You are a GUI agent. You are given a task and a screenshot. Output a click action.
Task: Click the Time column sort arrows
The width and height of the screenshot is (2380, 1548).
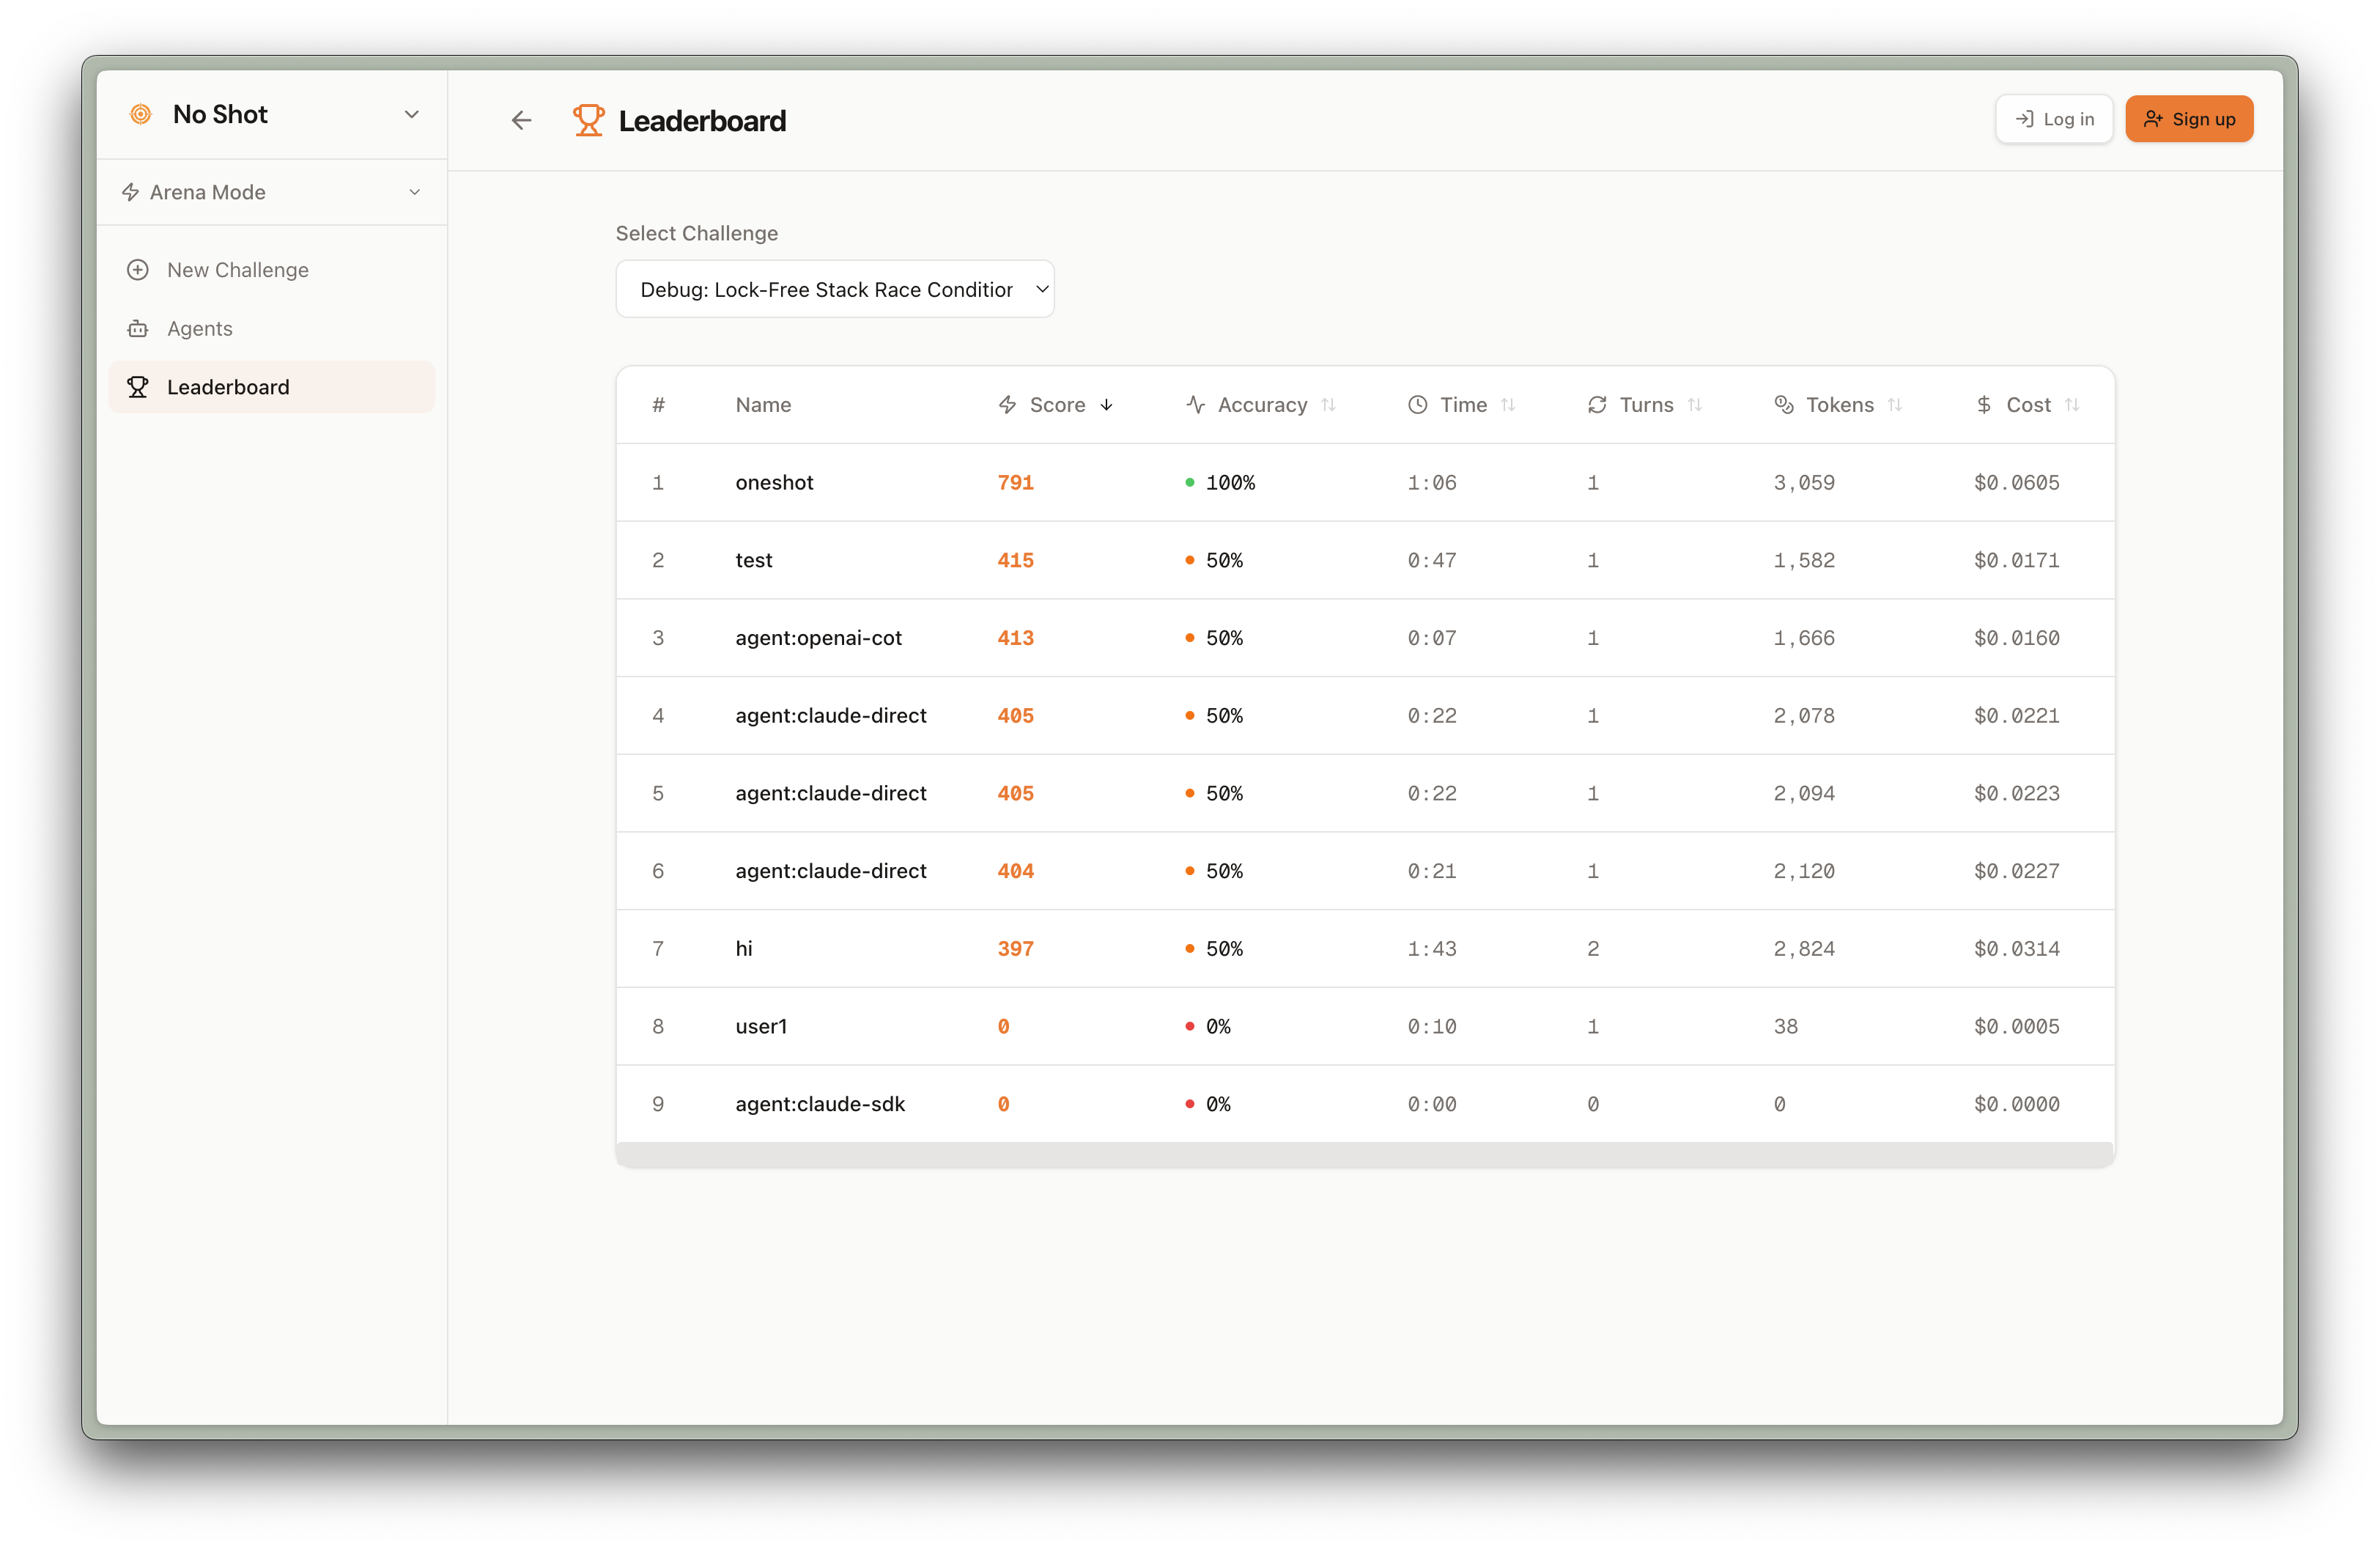coord(1508,405)
